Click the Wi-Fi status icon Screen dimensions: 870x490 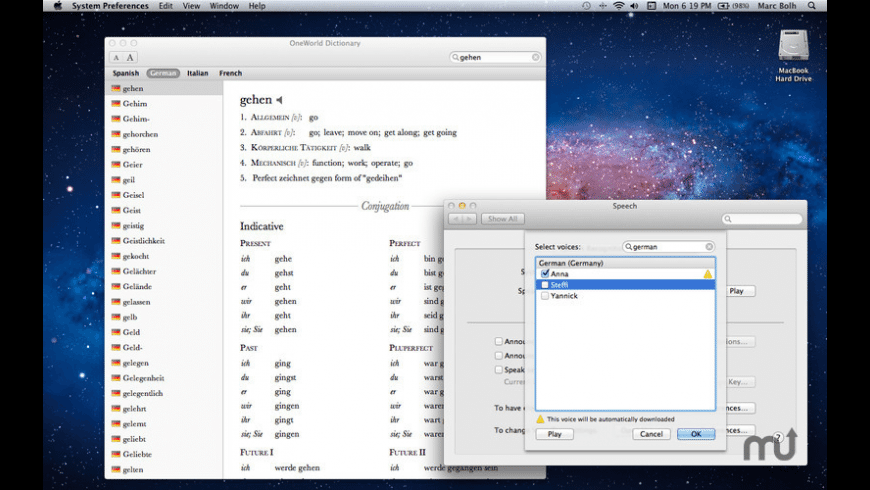619,6
